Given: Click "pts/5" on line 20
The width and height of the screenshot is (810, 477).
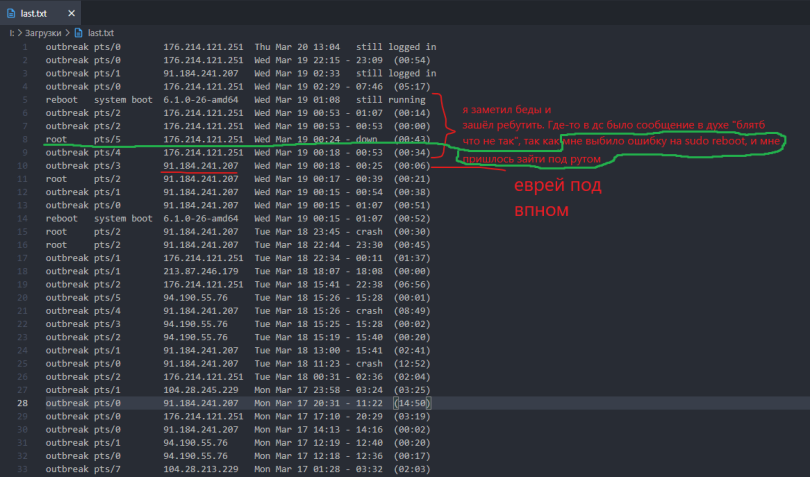Looking at the screenshot, I should (107, 298).
